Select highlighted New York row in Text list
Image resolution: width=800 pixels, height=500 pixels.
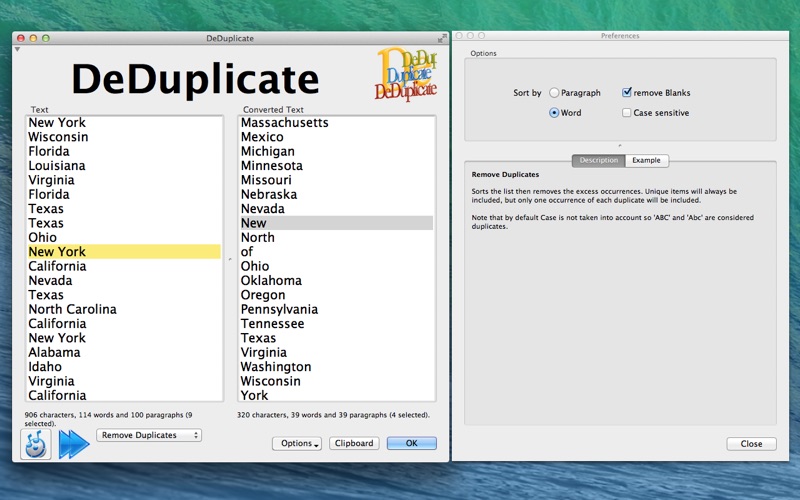(124, 252)
